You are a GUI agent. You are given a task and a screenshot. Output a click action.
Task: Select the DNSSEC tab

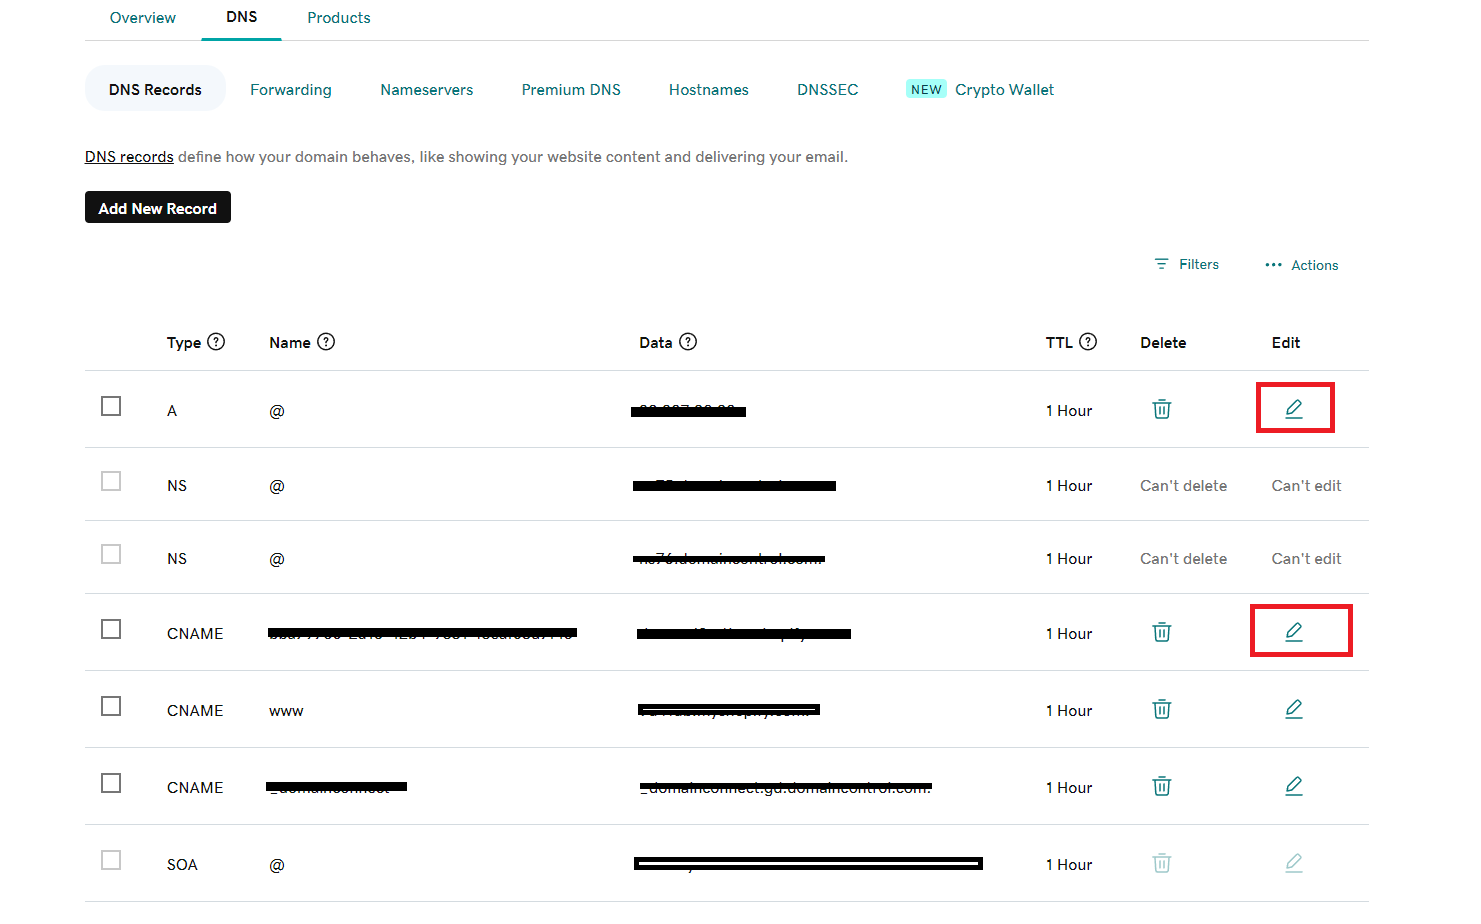pyautogui.click(x=827, y=90)
